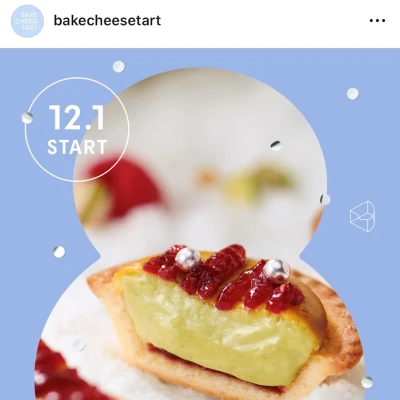The height and width of the screenshot is (400, 400).
Task: Click the outlined cube logo watermark
Action: click(362, 216)
